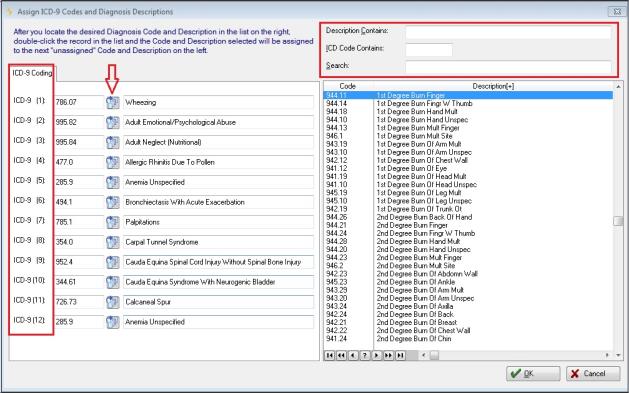The height and width of the screenshot is (393, 629).
Task: Click lookup icon for Cauda Equina Syndrome With Neurogenic Bladder
Action: (113, 282)
